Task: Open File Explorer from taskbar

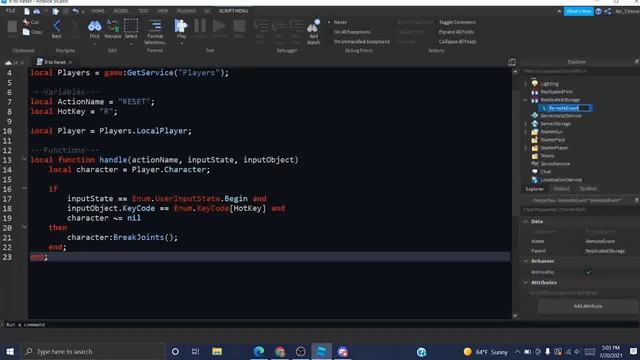Action: (217, 351)
